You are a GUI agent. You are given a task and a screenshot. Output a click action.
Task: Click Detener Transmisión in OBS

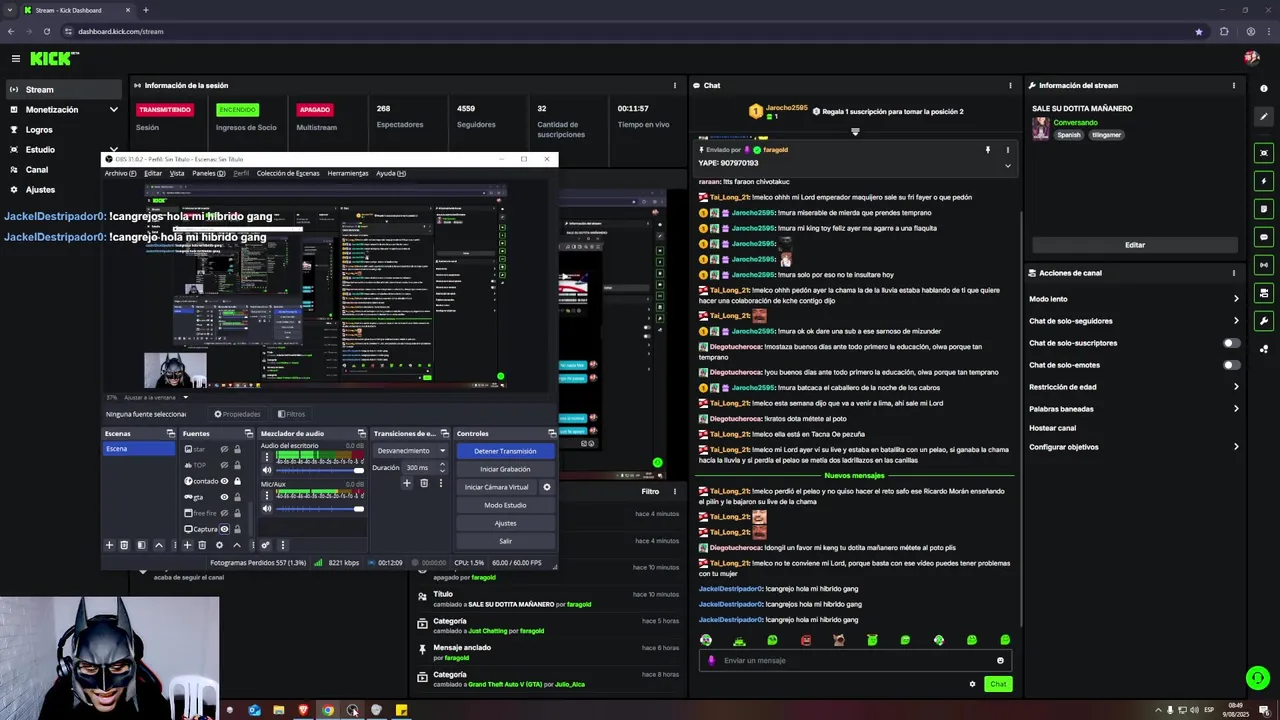coord(505,451)
